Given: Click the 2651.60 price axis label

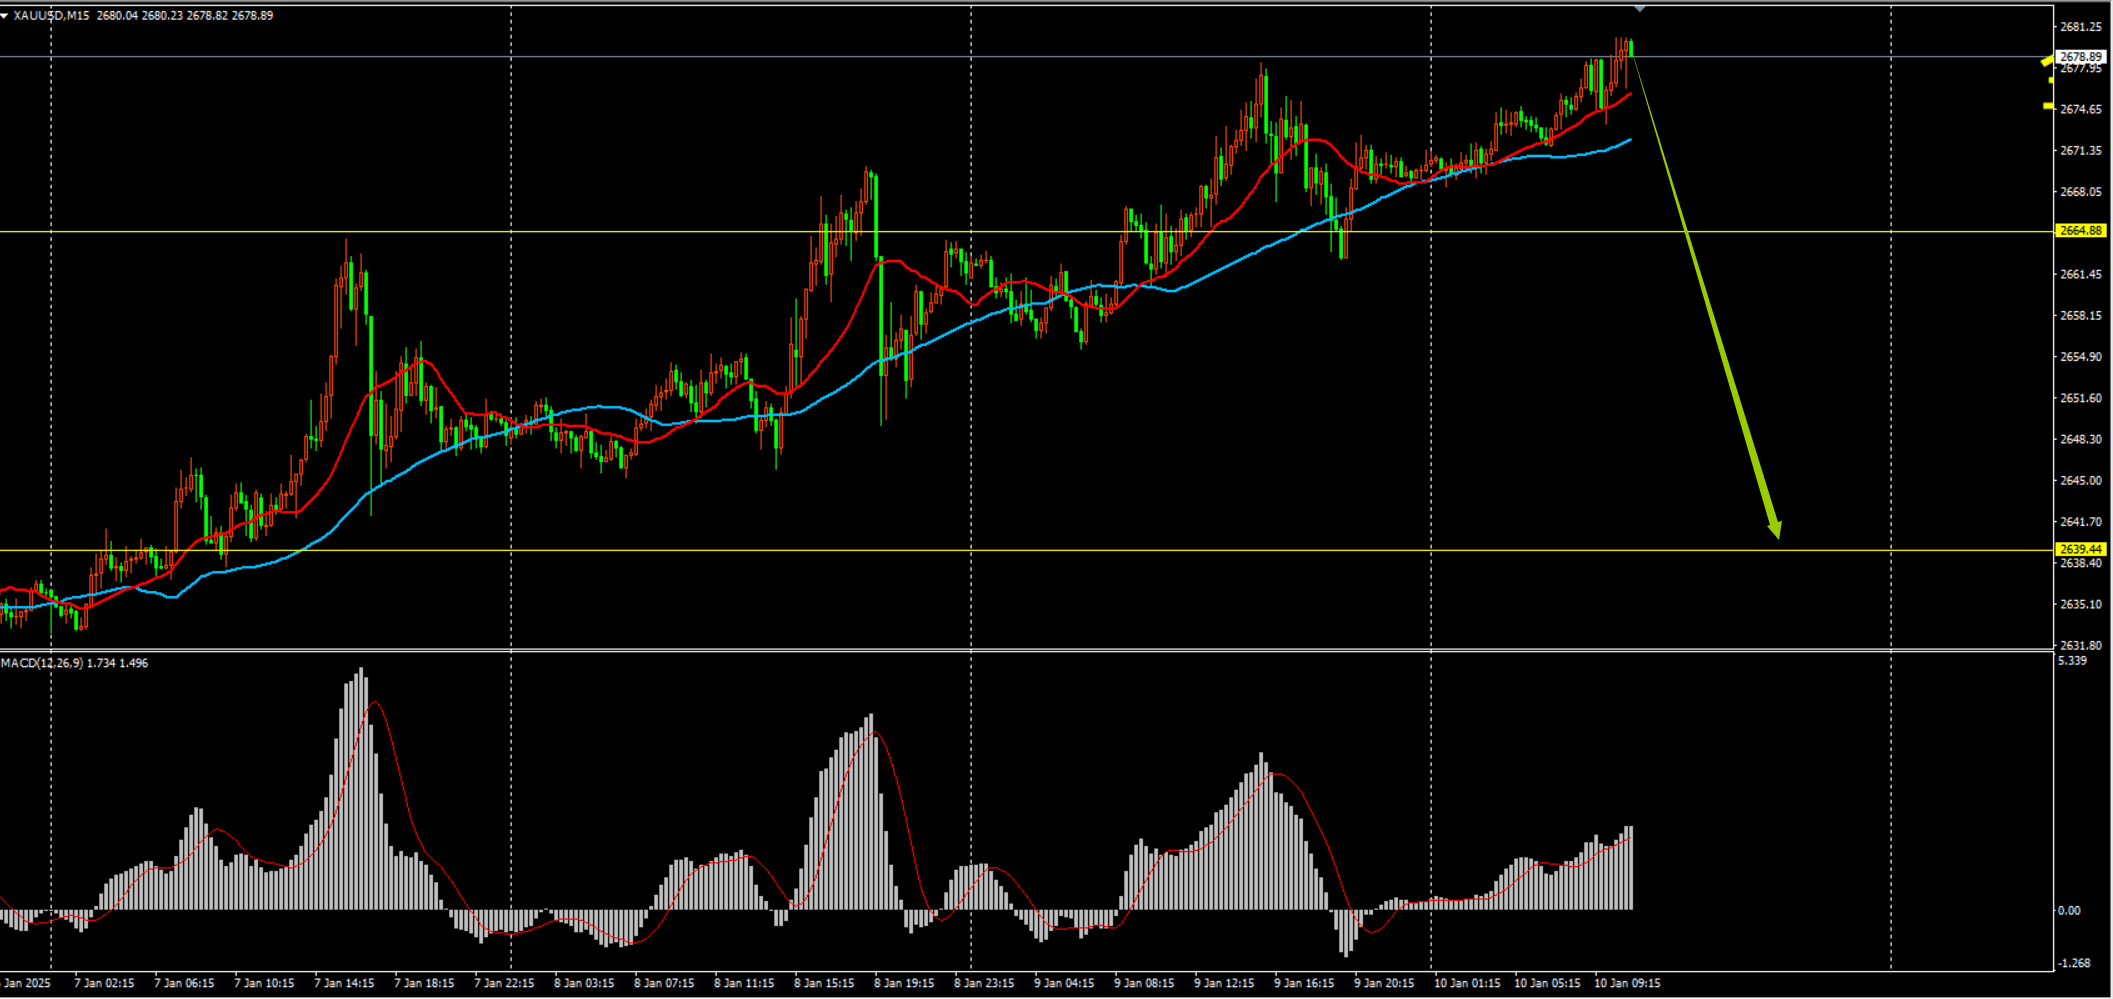Looking at the screenshot, I should pos(2081,398).
